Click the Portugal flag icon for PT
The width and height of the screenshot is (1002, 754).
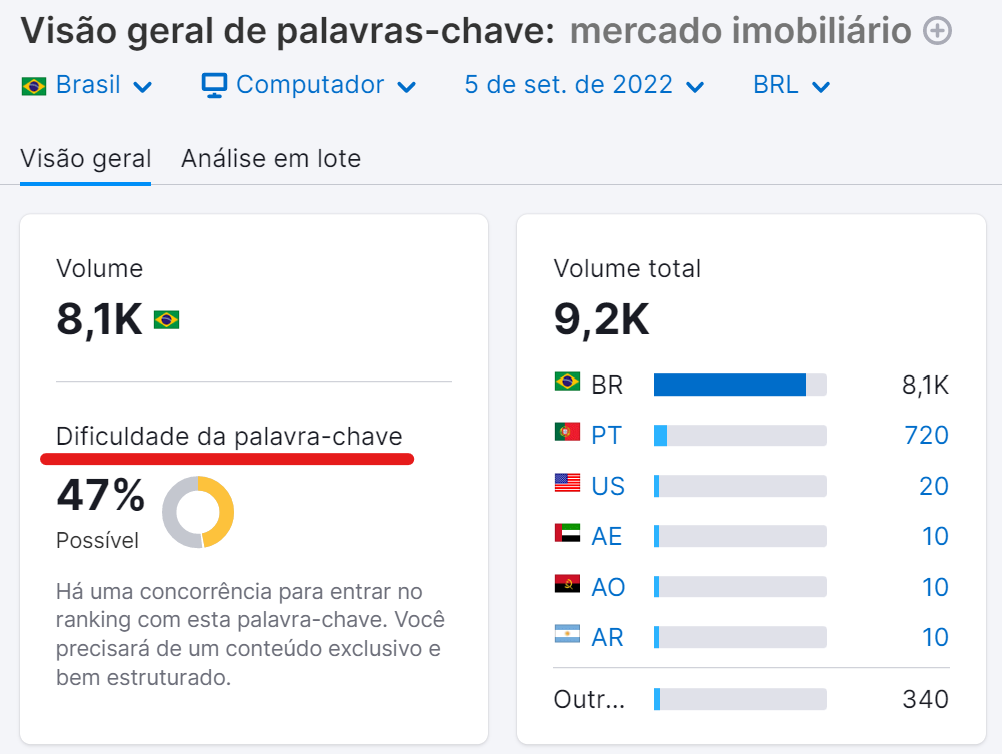pyautogui.click(x=567, y=435)
